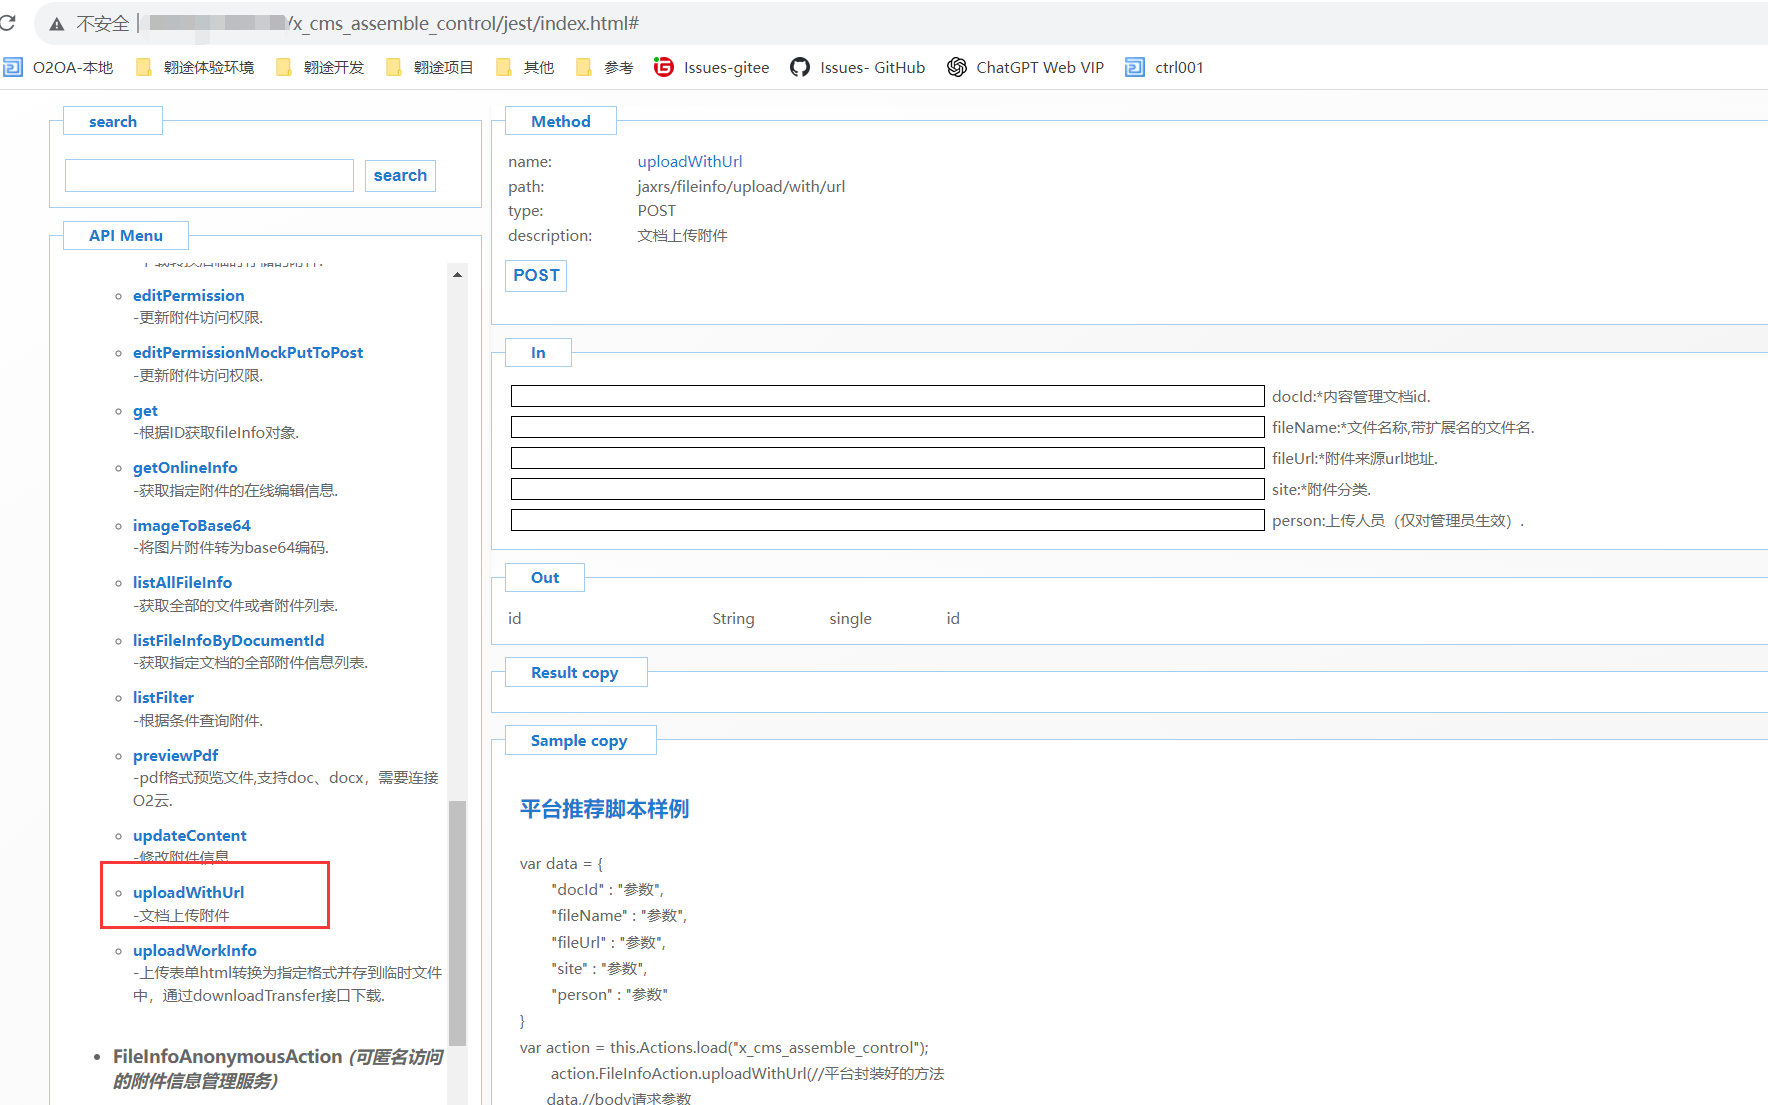Select the imageToBase64 API entry

coord(191,526)
